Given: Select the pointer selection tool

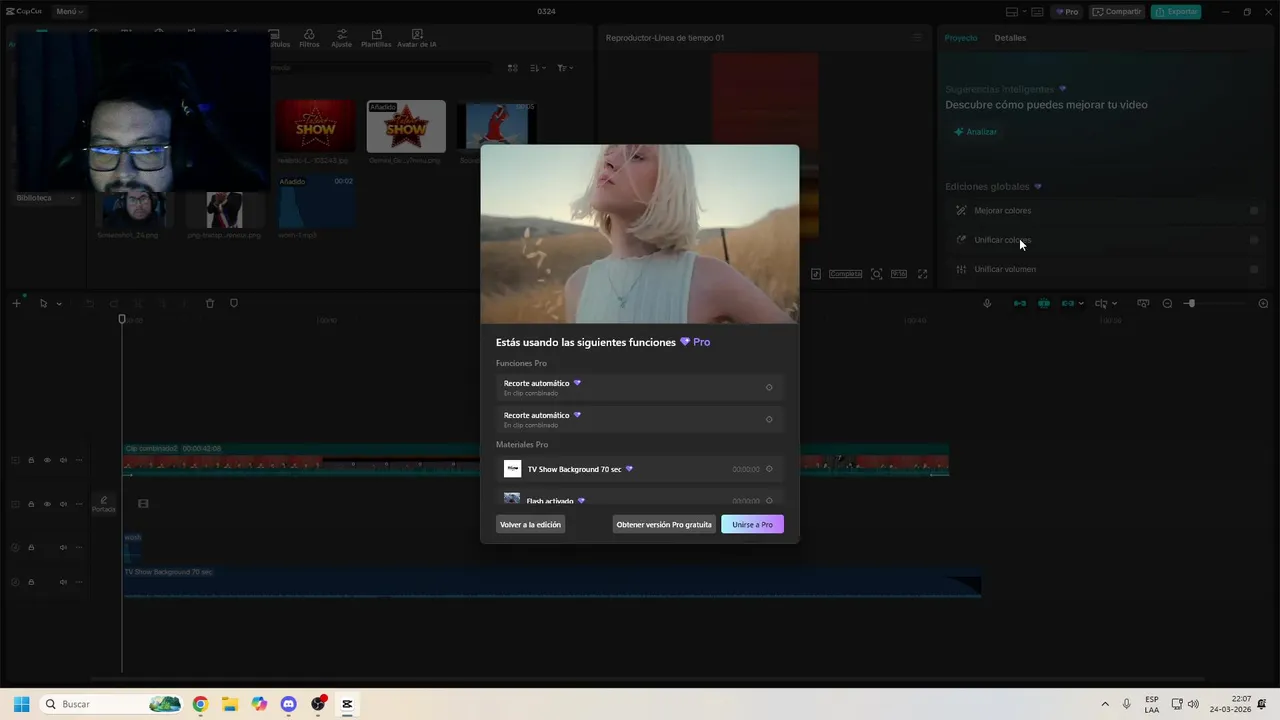Looking at the screenshot, I should click(43, 303).
